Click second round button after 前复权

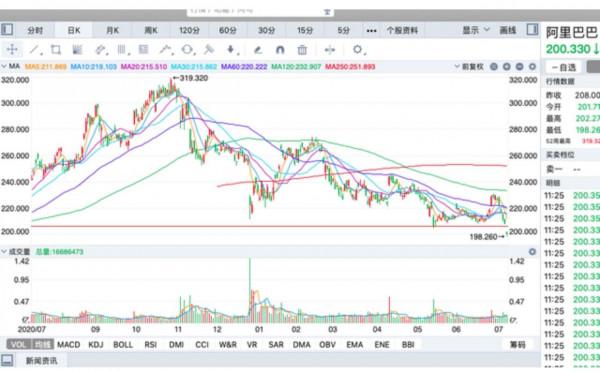point(507,67)
